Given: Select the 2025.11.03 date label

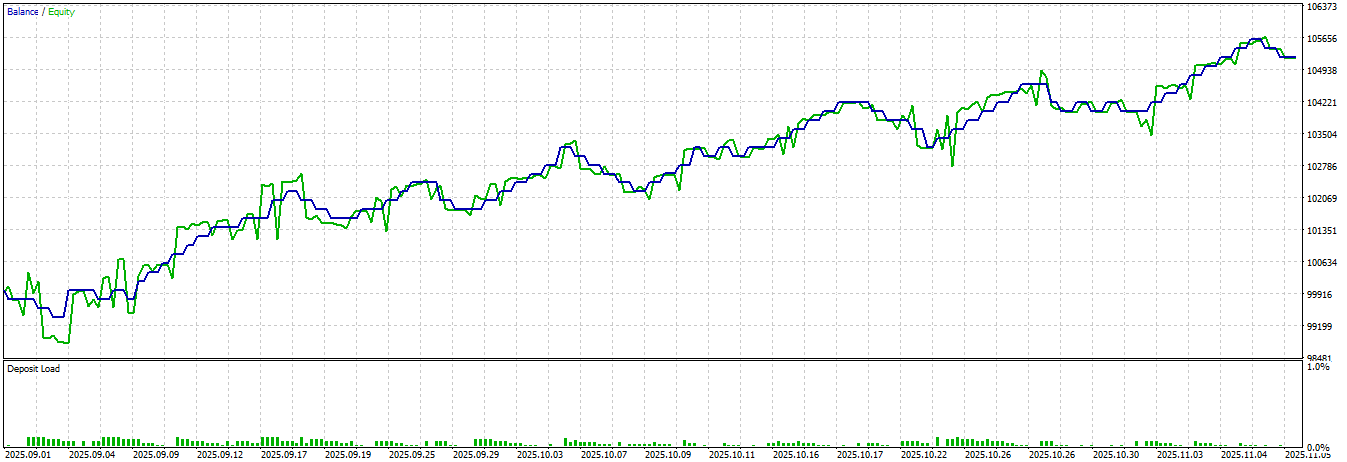Looking at the screenshot, I should pyautogui.click(x=1180, y=455).
